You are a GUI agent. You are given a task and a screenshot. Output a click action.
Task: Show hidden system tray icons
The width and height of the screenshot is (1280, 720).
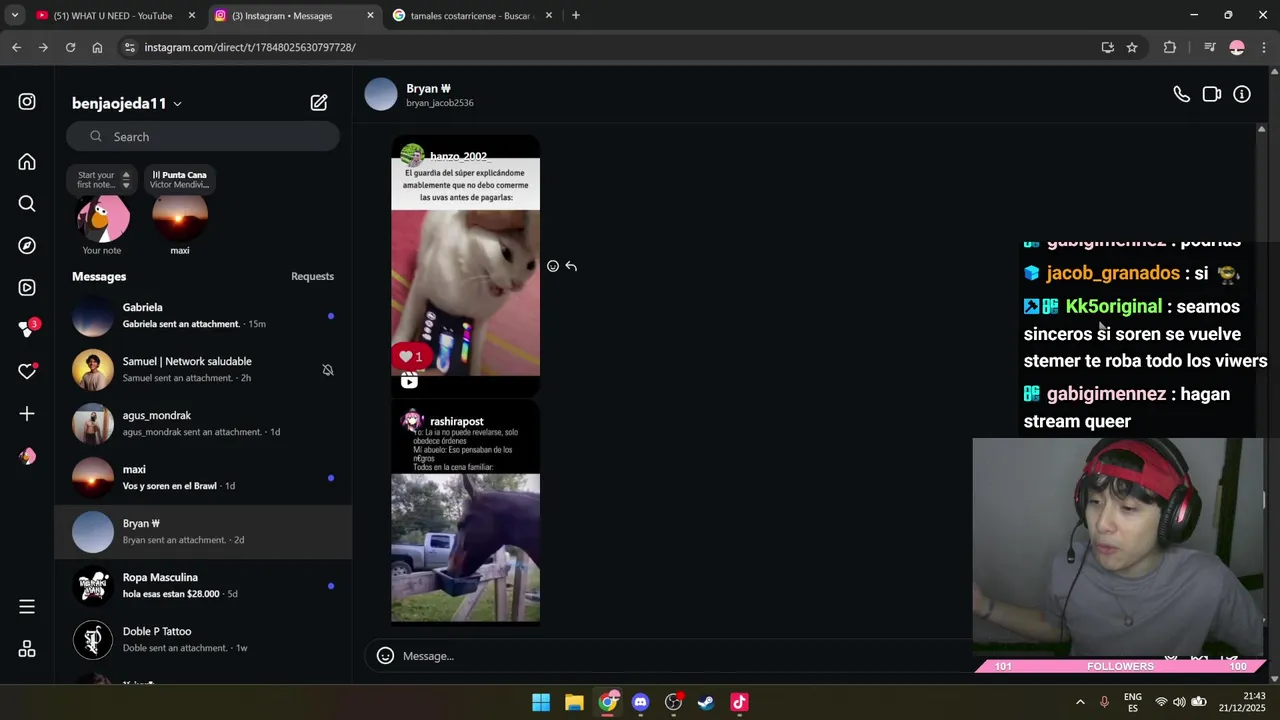tap(1080, 702)
